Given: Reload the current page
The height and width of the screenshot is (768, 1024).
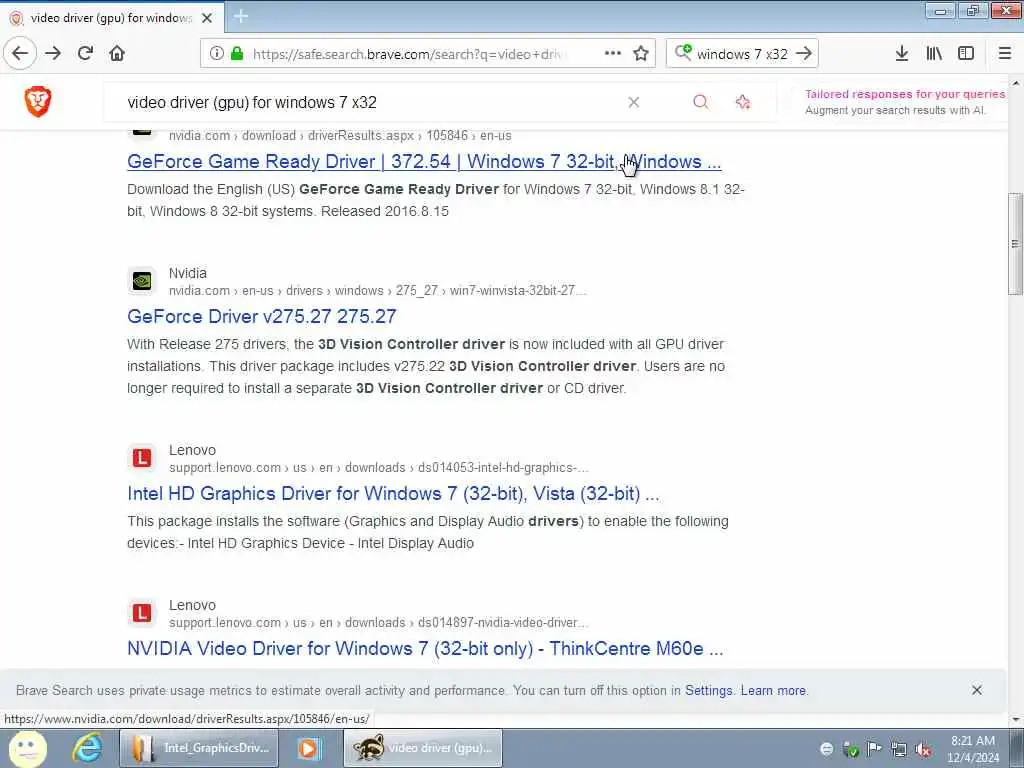Looking at the screenshot, I should (85, 54).
